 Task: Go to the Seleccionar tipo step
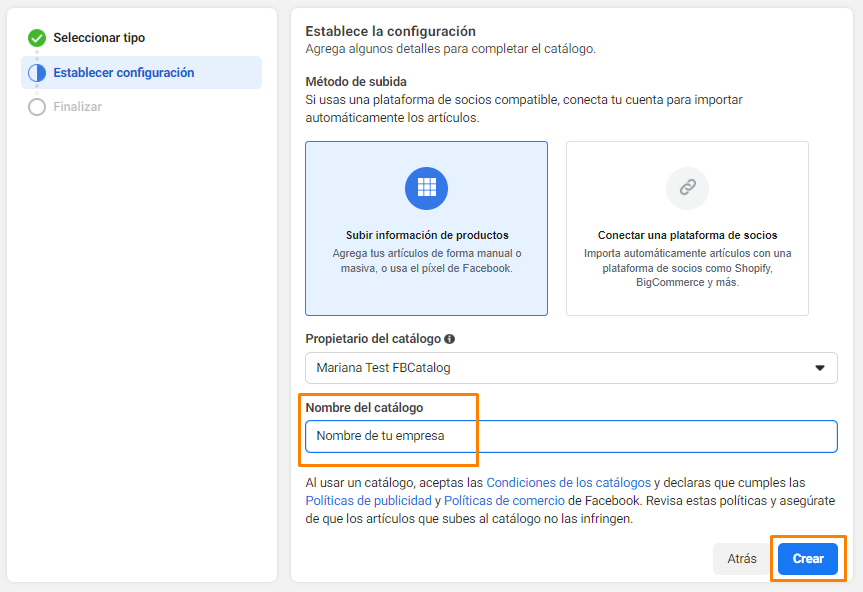99,38
